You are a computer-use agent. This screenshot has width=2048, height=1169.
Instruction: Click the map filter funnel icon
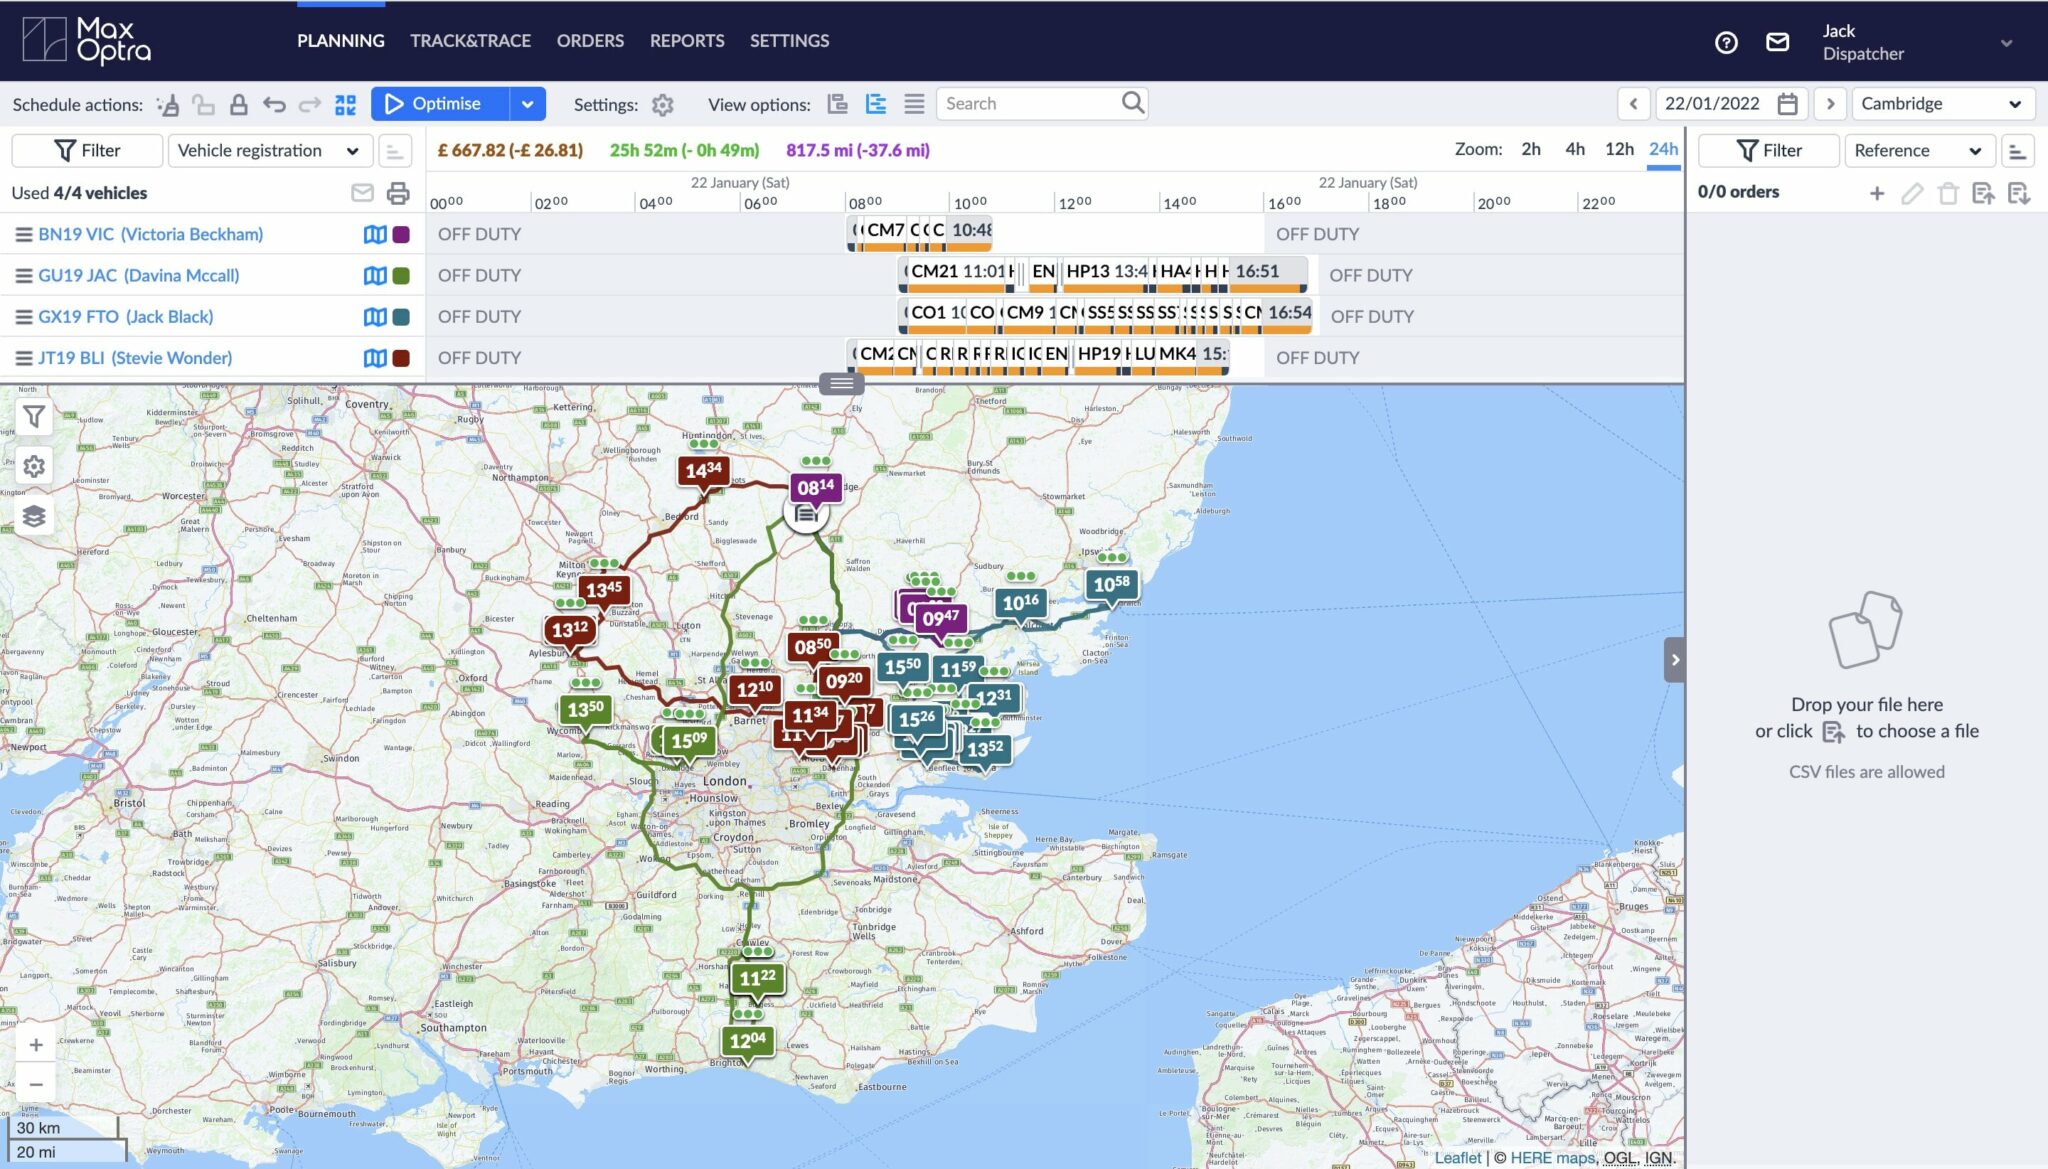(34, 417)
